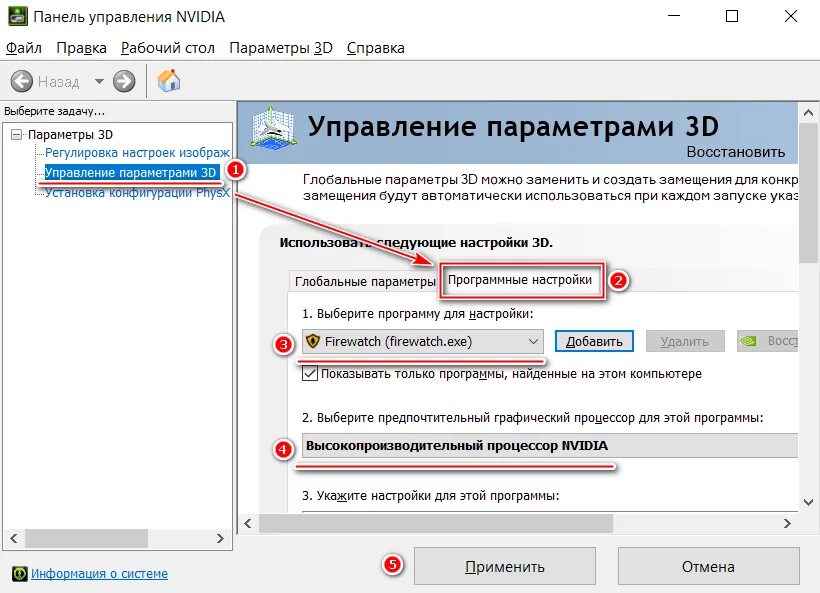Open the Справка menu
820x593 pixels.
[375, 48]
